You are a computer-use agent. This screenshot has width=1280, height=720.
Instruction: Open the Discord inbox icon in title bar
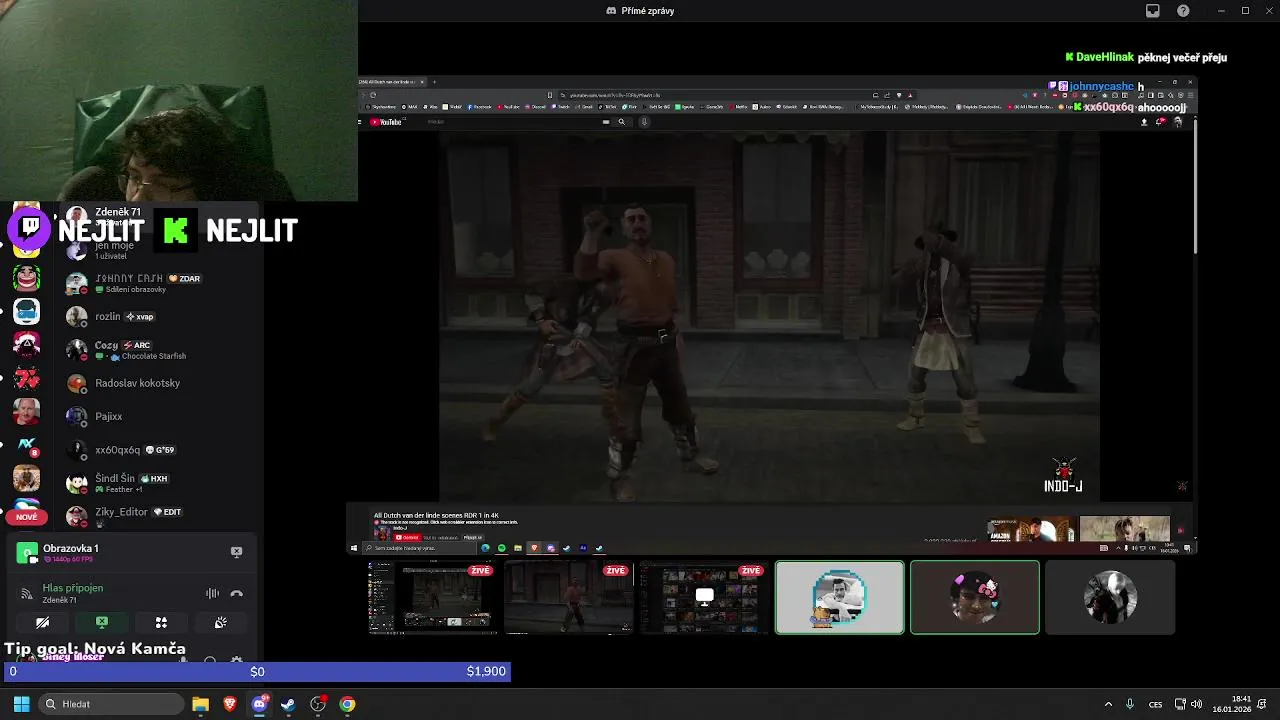1153,11
